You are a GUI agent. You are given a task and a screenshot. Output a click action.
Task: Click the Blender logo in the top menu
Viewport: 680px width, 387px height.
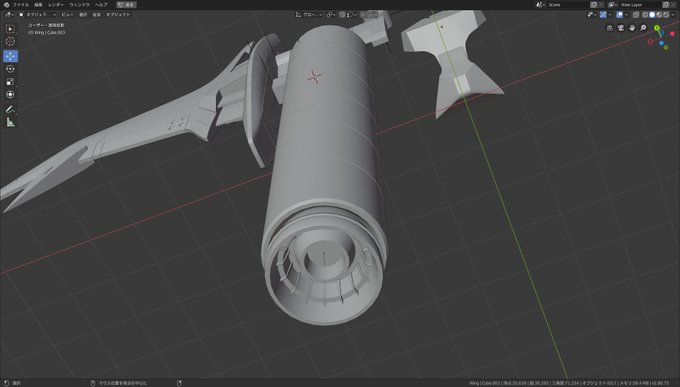coord(6,5)
